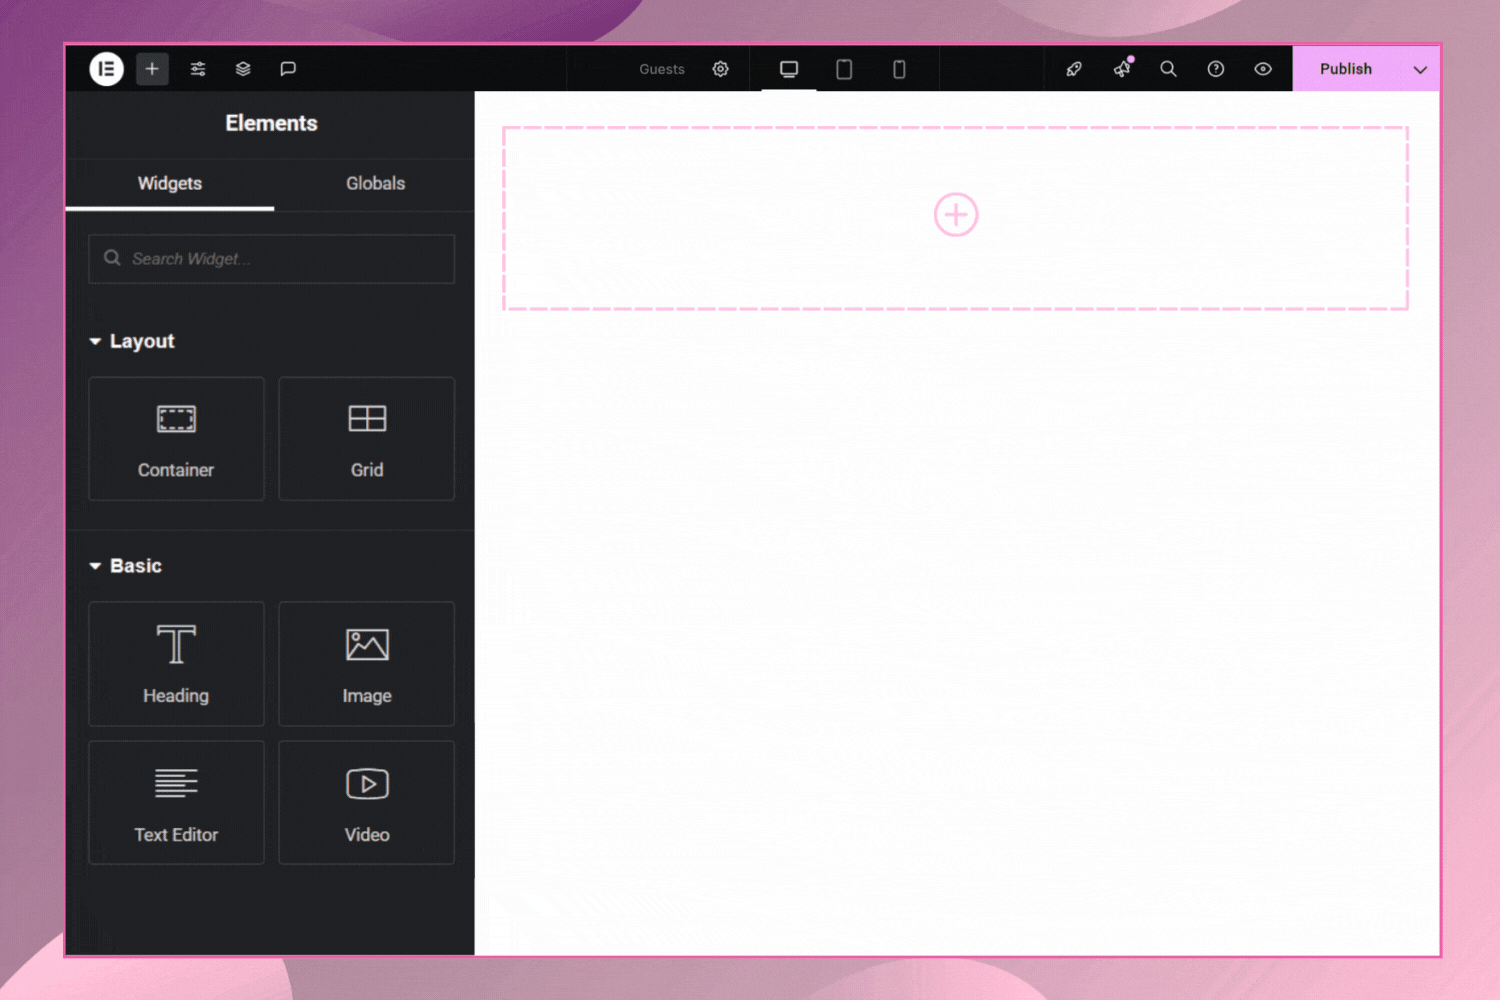
Task: Open the Finder search magnifier icon
Action: [x=1168, y=69]
